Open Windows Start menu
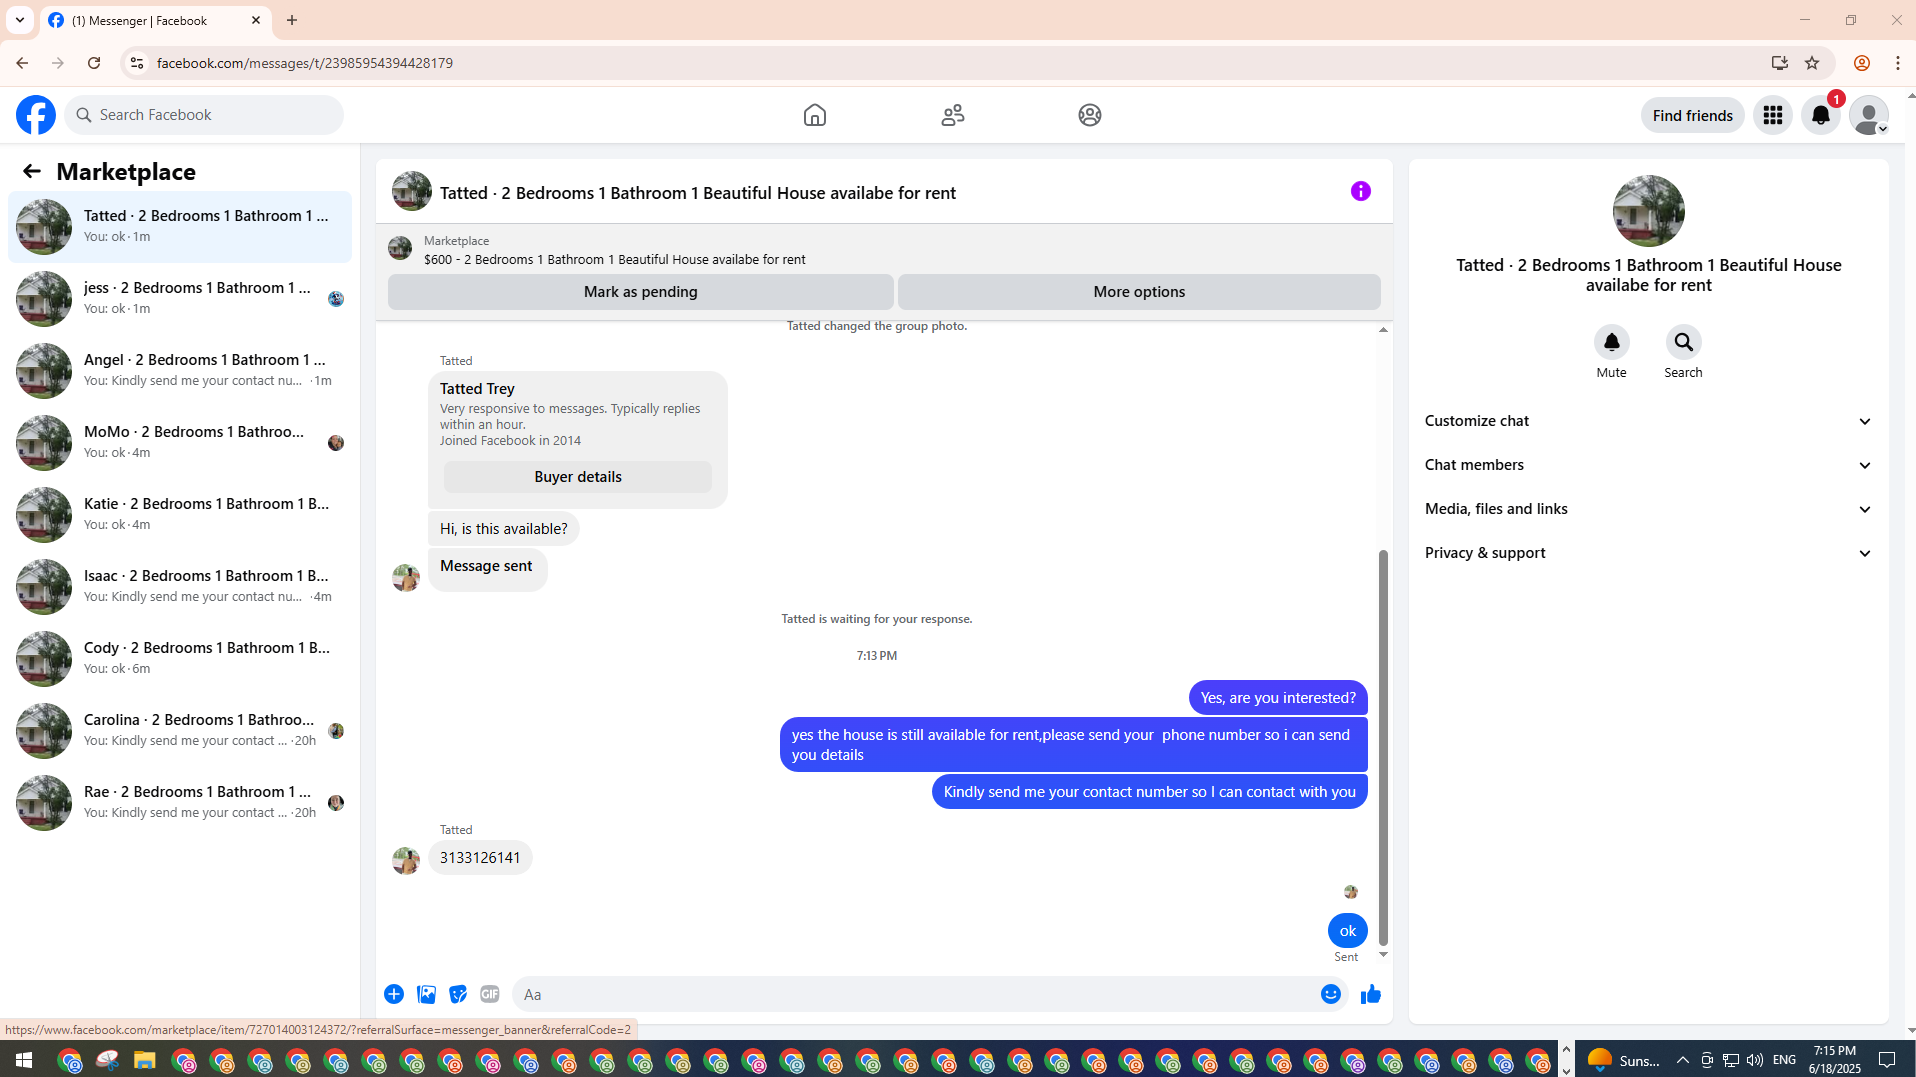 [x=24, y=1060]
